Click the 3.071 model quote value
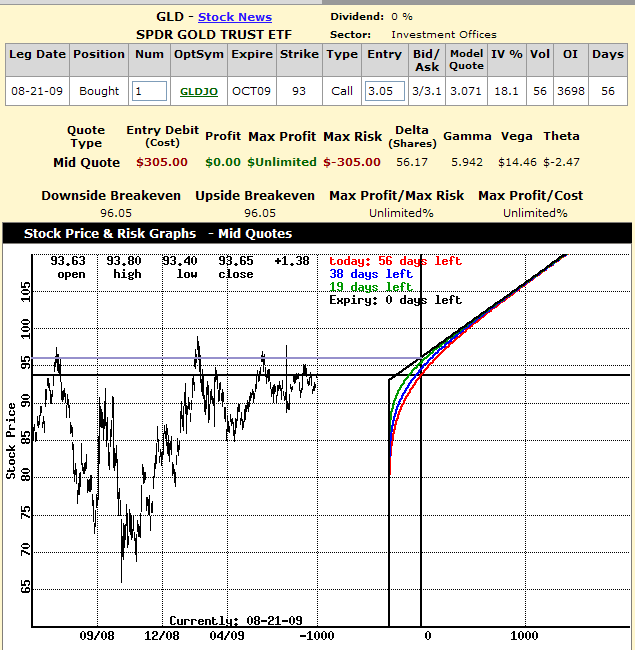The image size is (635, 650). (466, 91)
